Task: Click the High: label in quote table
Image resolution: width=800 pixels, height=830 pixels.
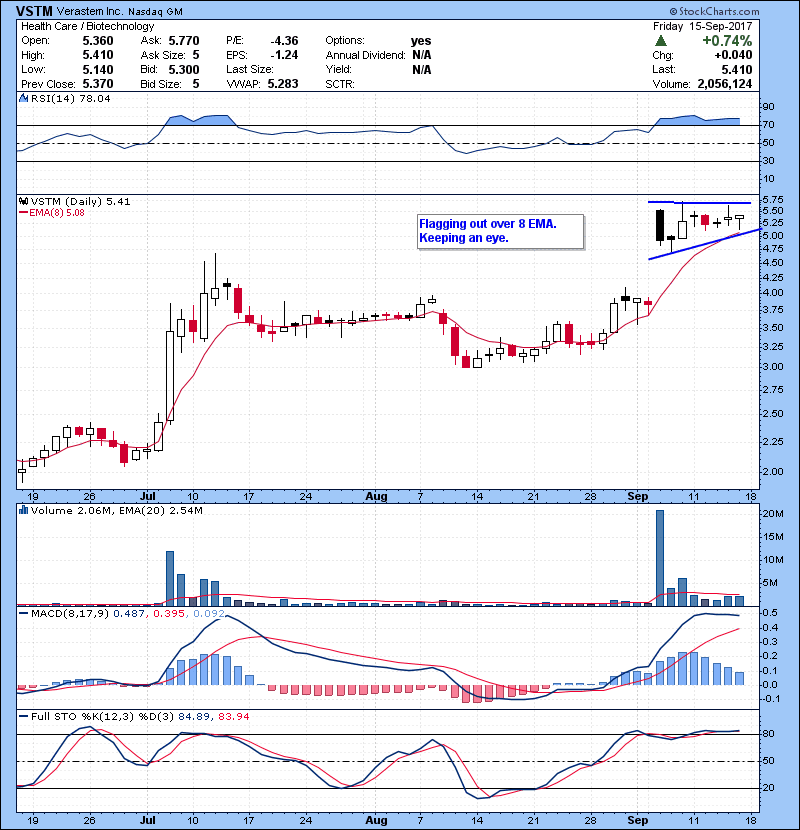Action: [33, 55]
